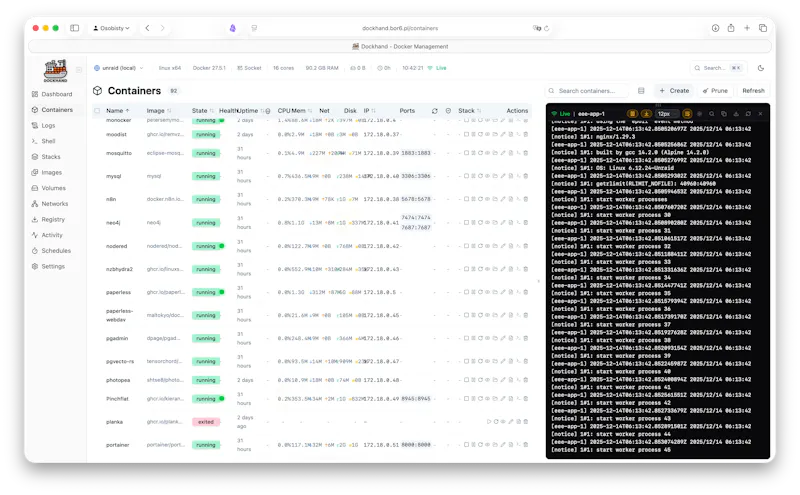Pause the mysql container
800x495 pixels.
(473, 176)
